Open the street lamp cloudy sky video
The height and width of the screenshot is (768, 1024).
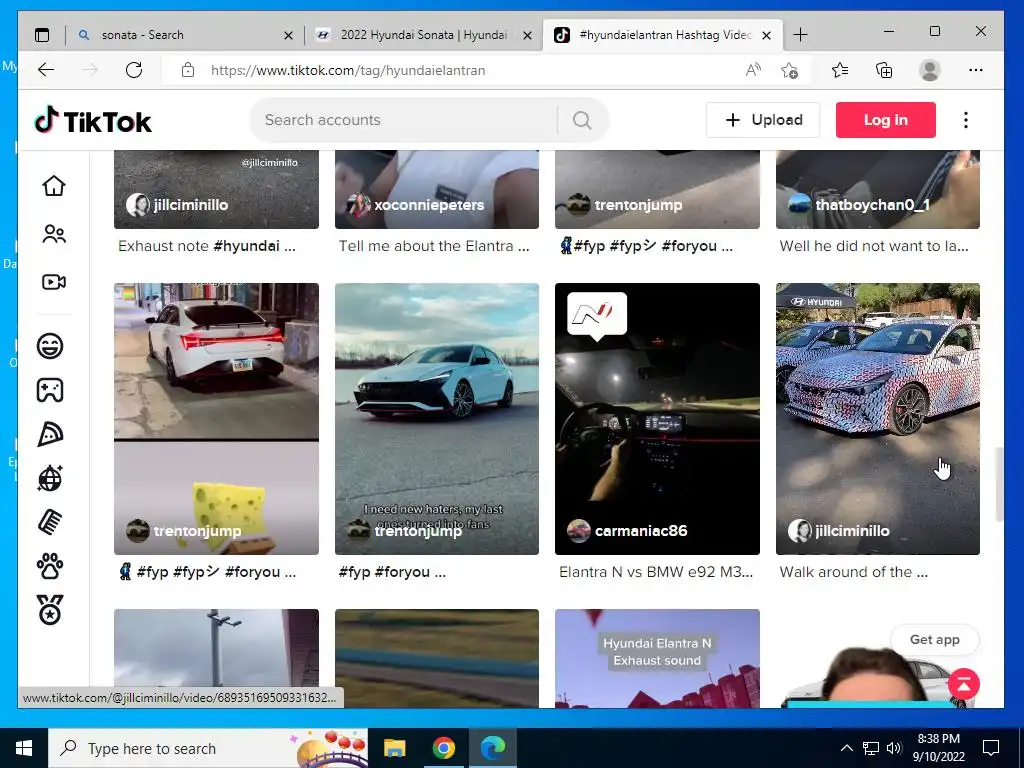click(216, 649)
